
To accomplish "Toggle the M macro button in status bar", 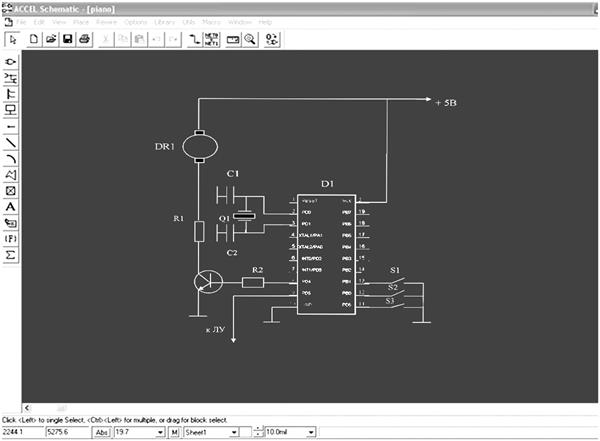I will point(174,432).
